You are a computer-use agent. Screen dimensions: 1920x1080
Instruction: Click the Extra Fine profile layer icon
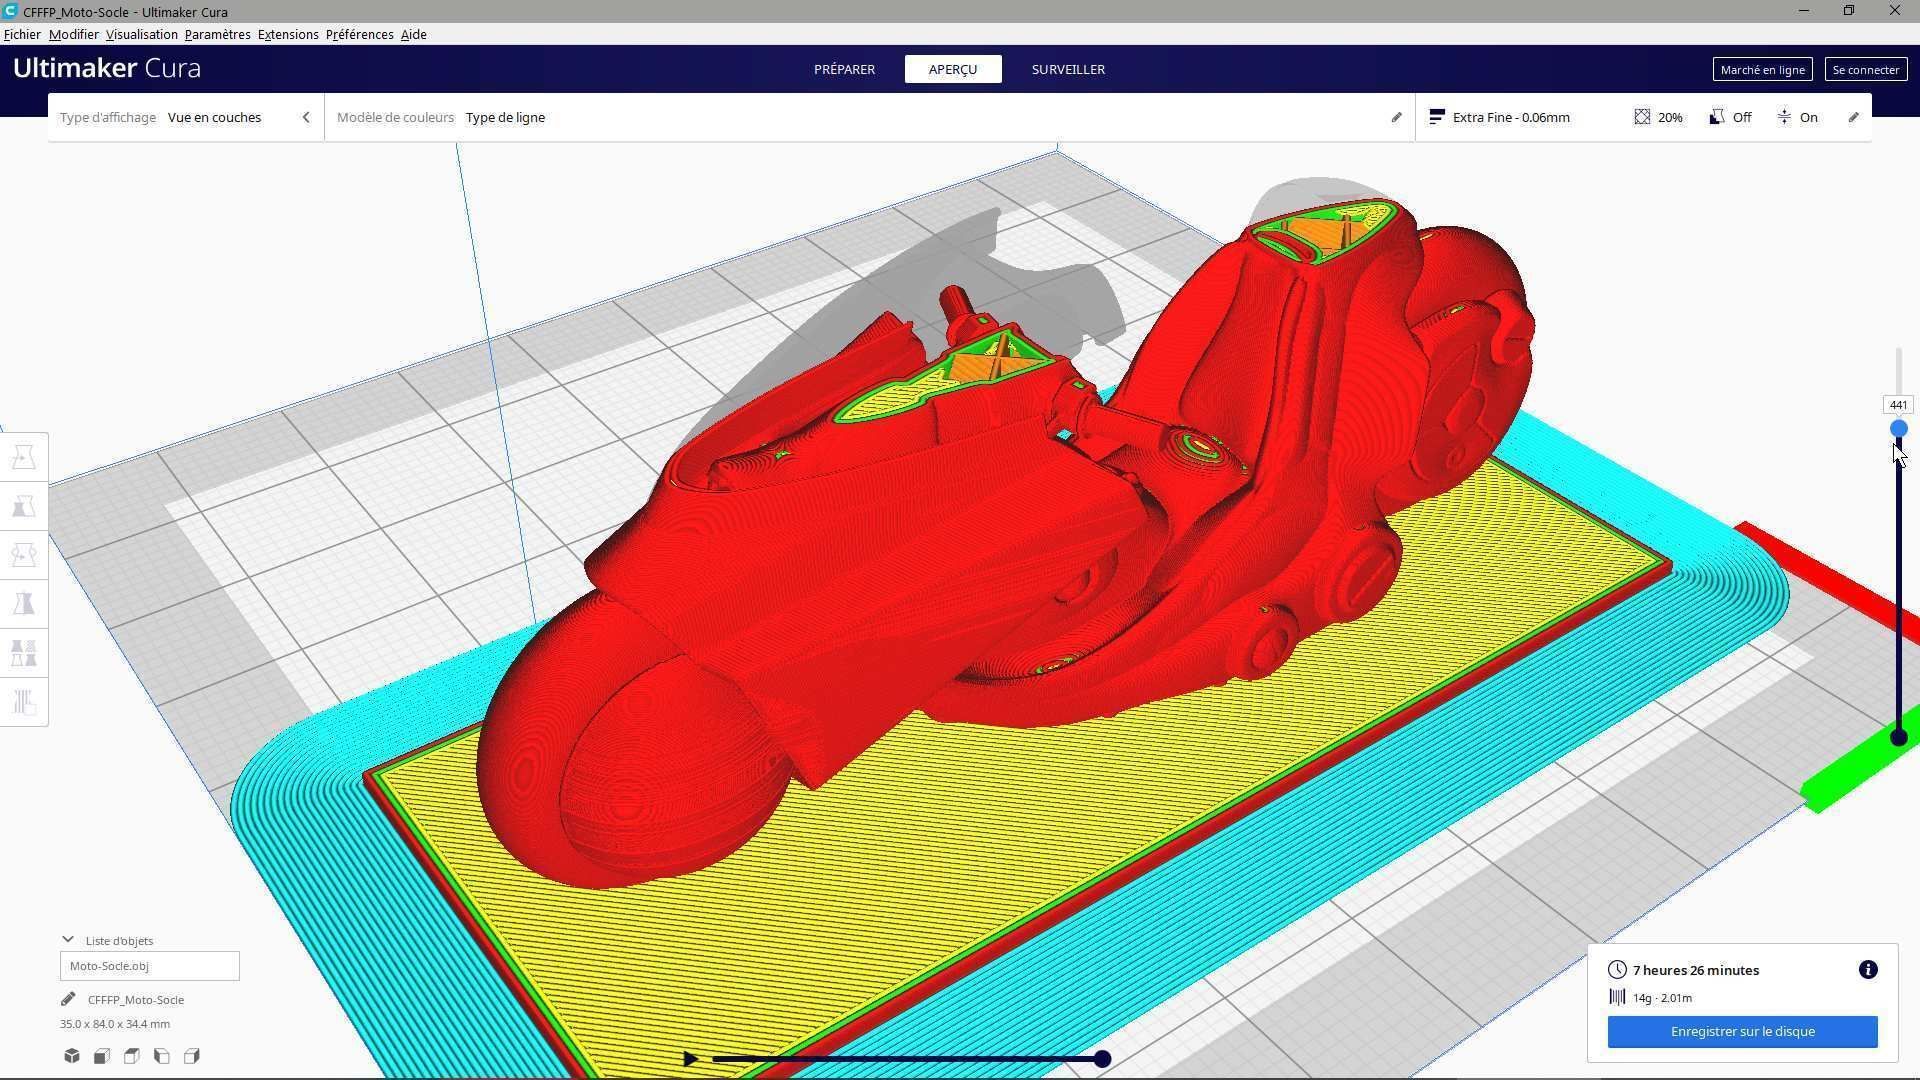tap(1437, 117)
